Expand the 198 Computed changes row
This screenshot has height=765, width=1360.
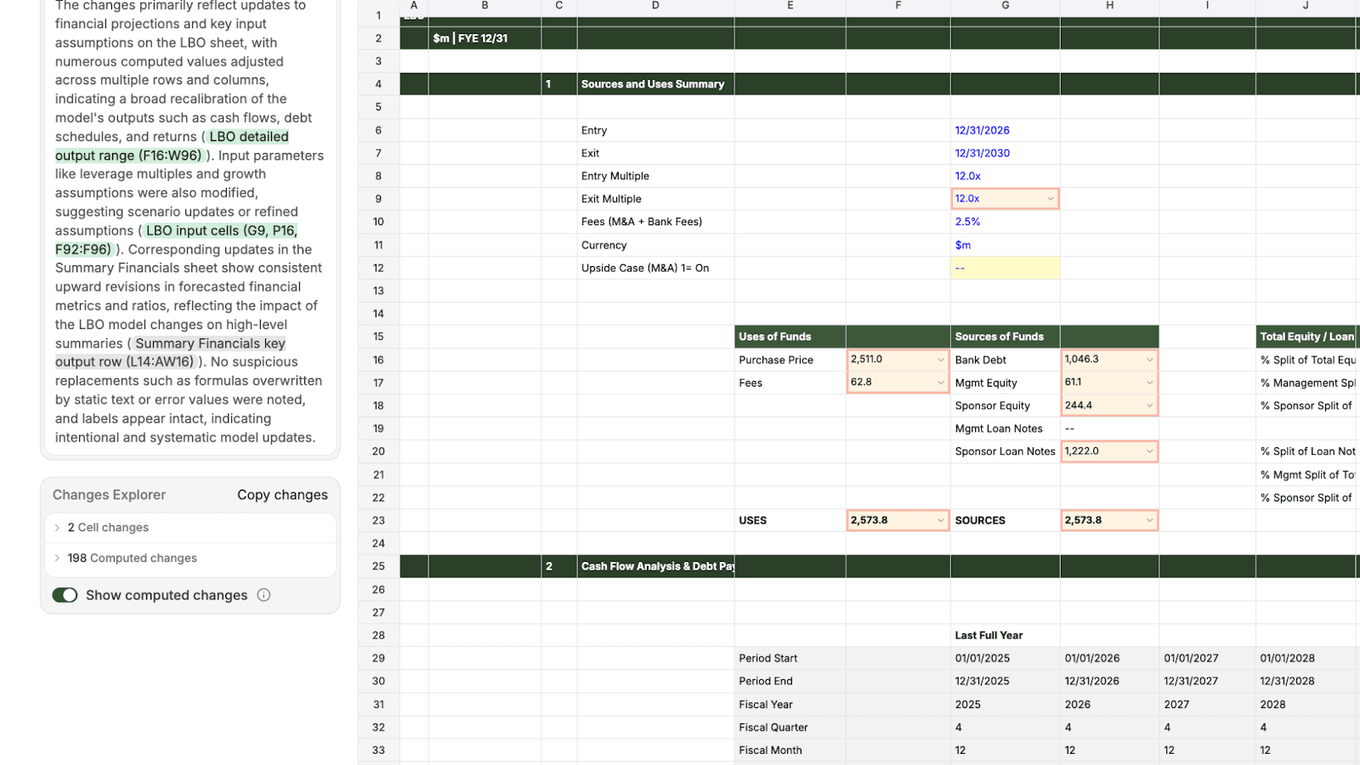point(190,558)
